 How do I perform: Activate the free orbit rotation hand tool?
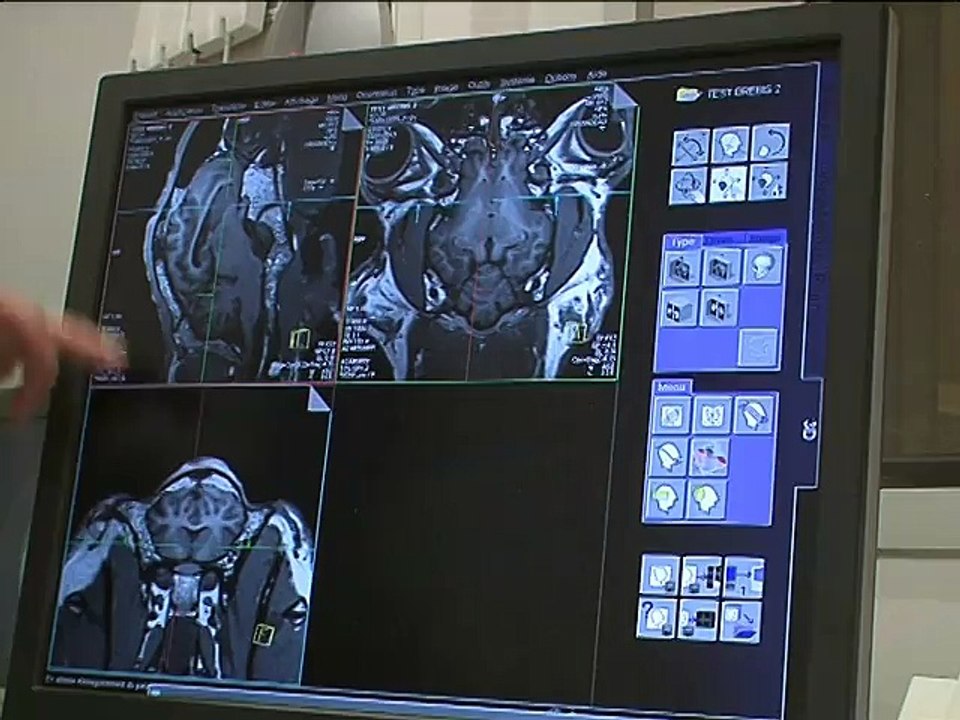[688, 187]
